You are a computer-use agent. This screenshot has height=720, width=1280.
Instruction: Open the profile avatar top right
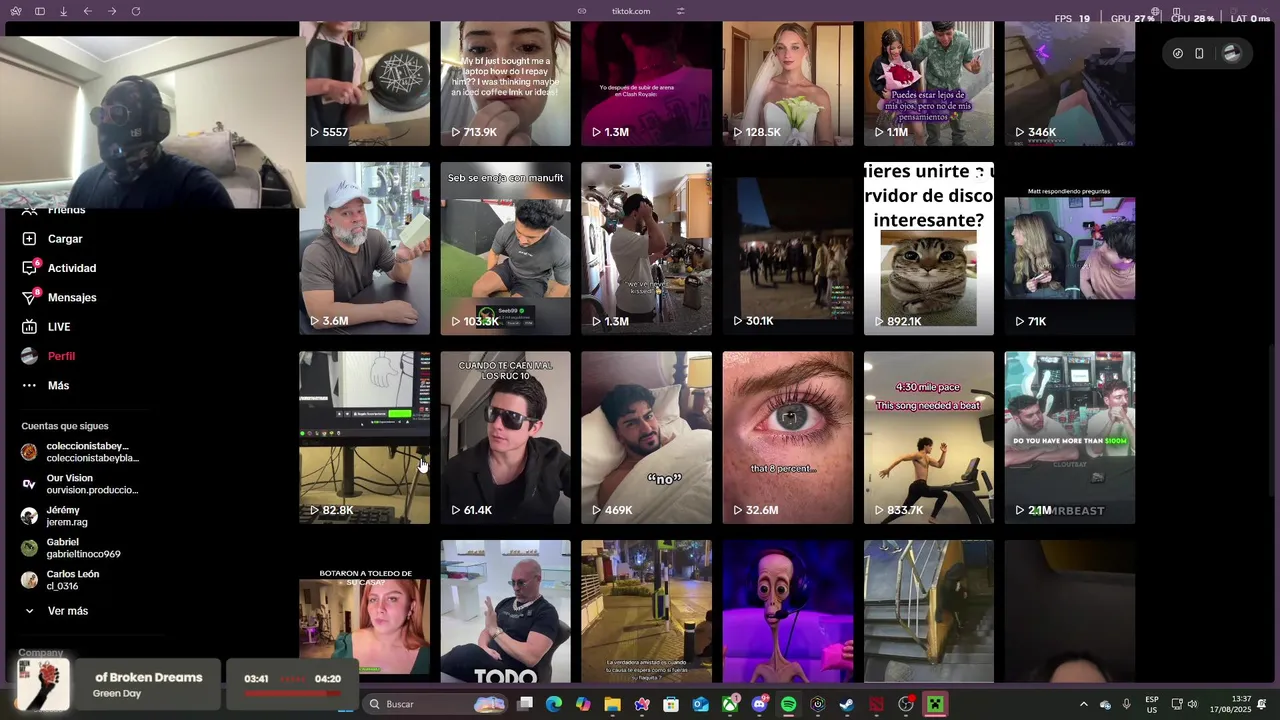click(x=1231, y=53)
